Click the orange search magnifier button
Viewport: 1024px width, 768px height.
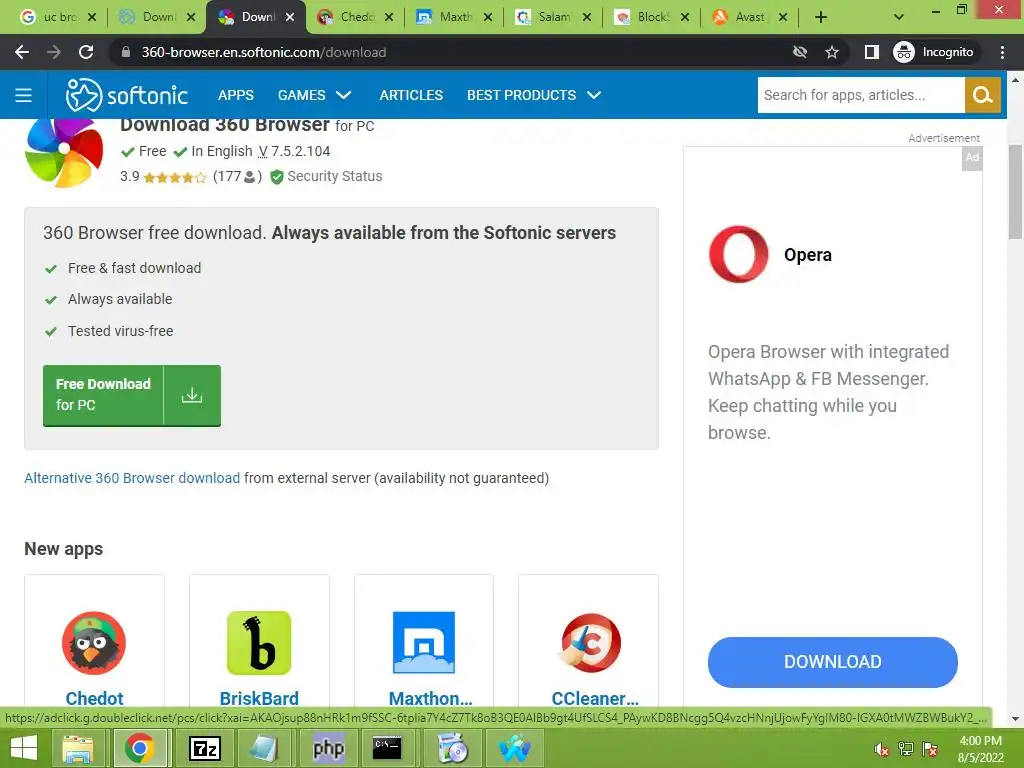(982, 95)
